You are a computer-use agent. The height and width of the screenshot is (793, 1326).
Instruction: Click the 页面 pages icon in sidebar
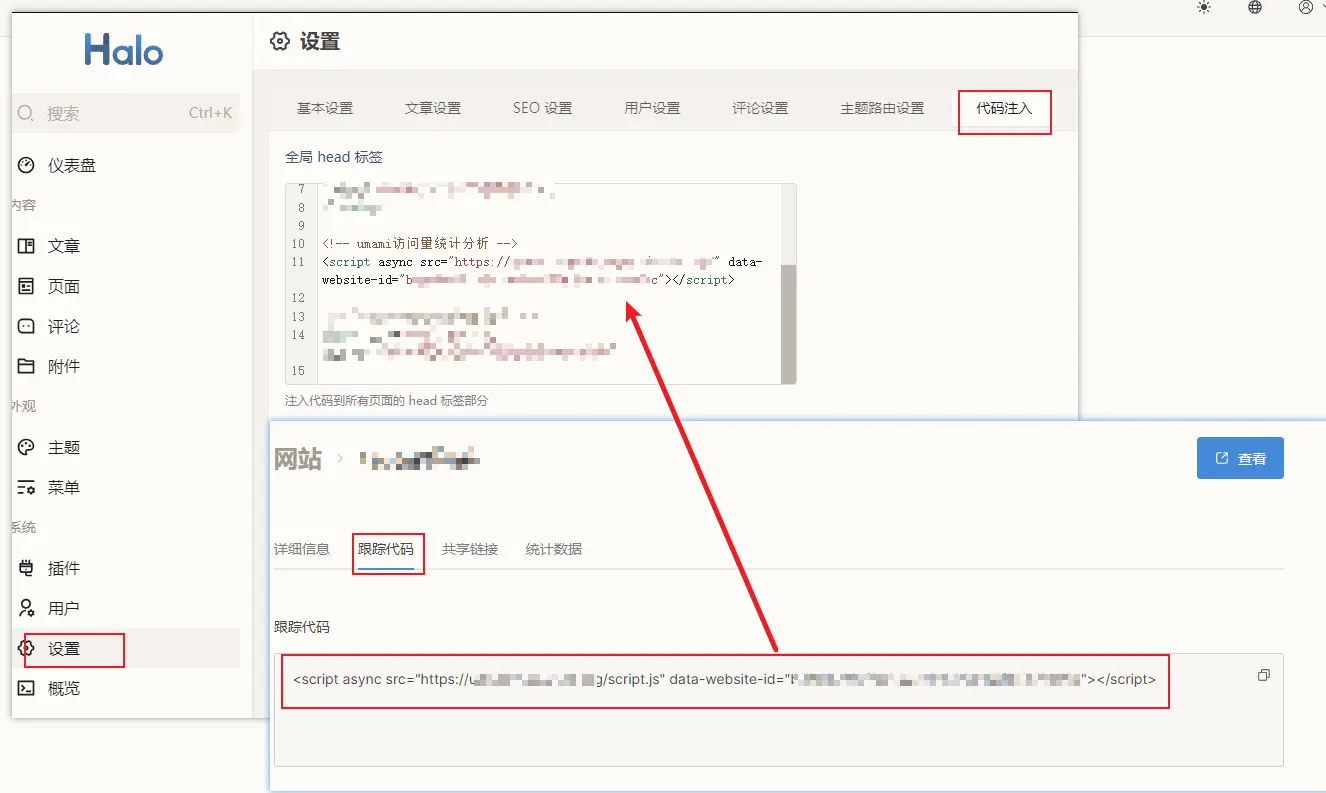click(x=27, y=287)
